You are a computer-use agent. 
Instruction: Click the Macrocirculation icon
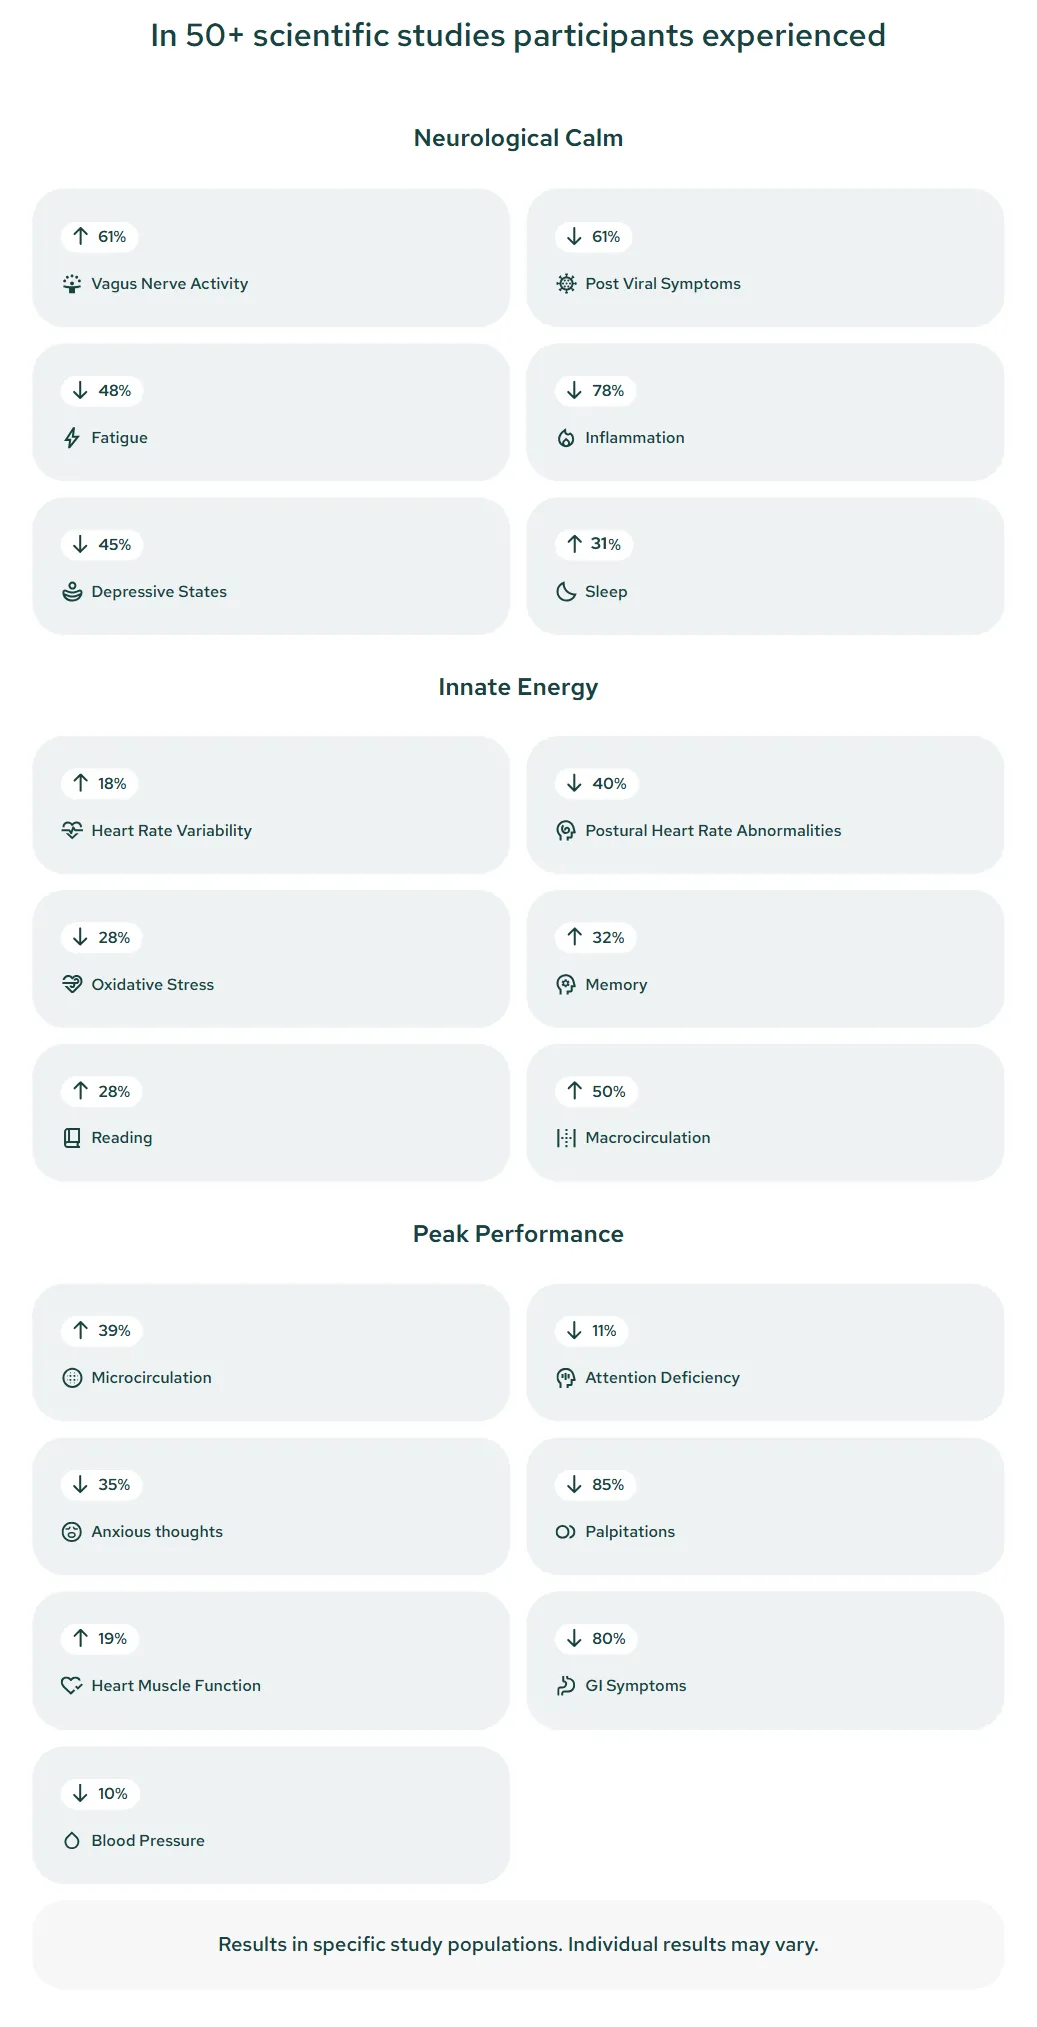pos(566,1138)
